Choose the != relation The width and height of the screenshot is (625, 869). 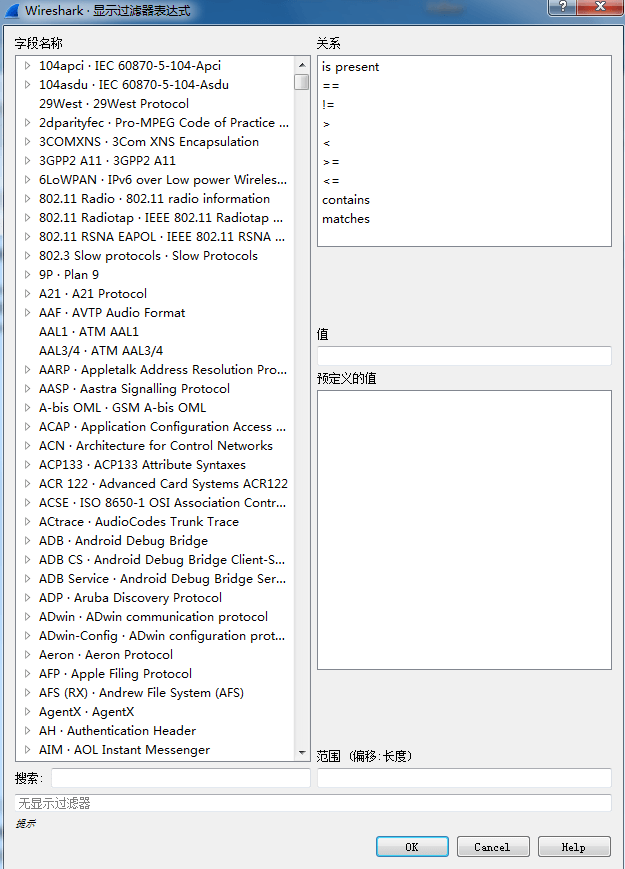coord(328,105)
